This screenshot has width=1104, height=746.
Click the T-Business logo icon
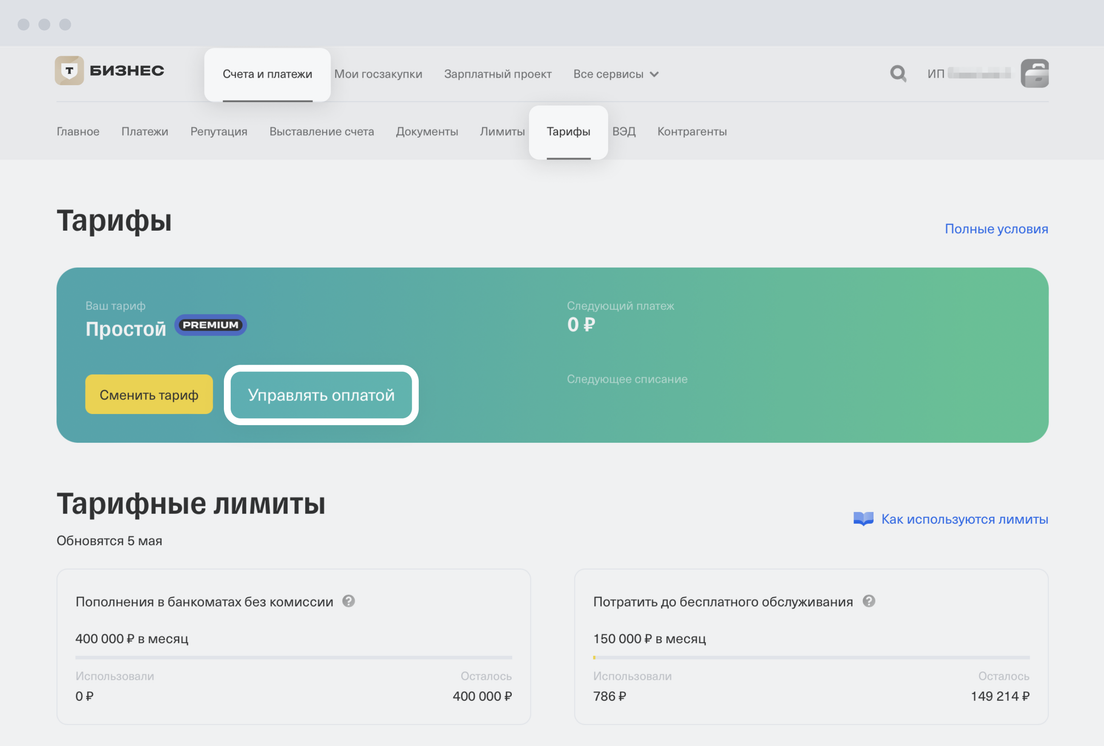[69, 71]
